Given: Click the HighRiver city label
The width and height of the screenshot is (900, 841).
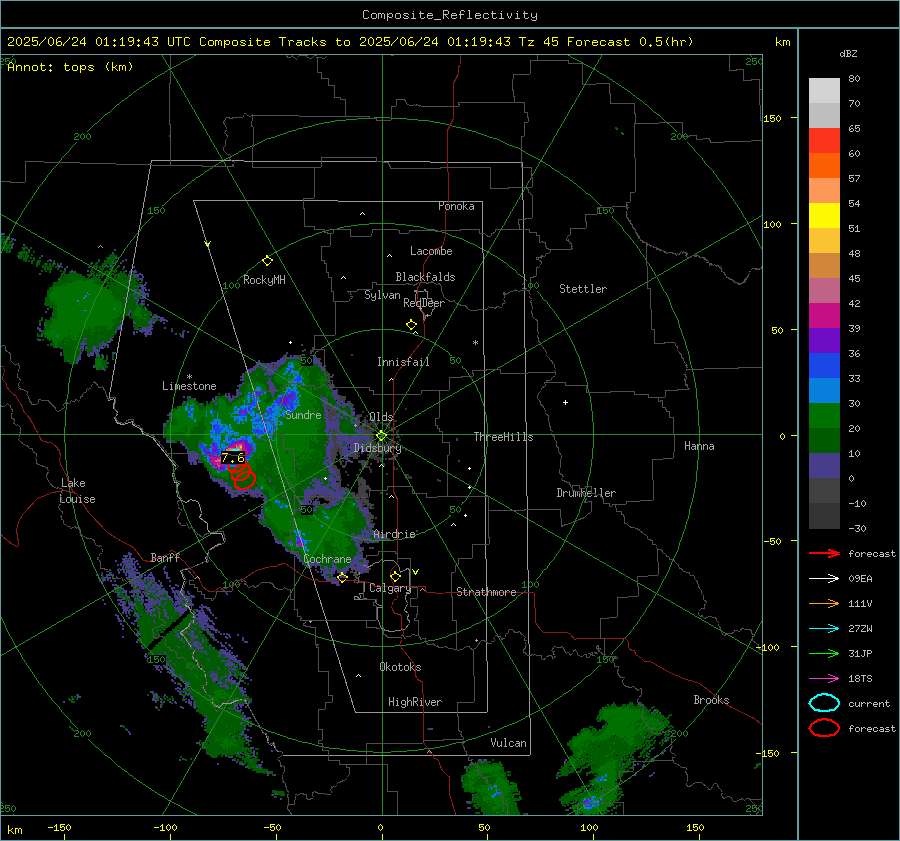Looking at the screenshot, I should pos(415,702).
